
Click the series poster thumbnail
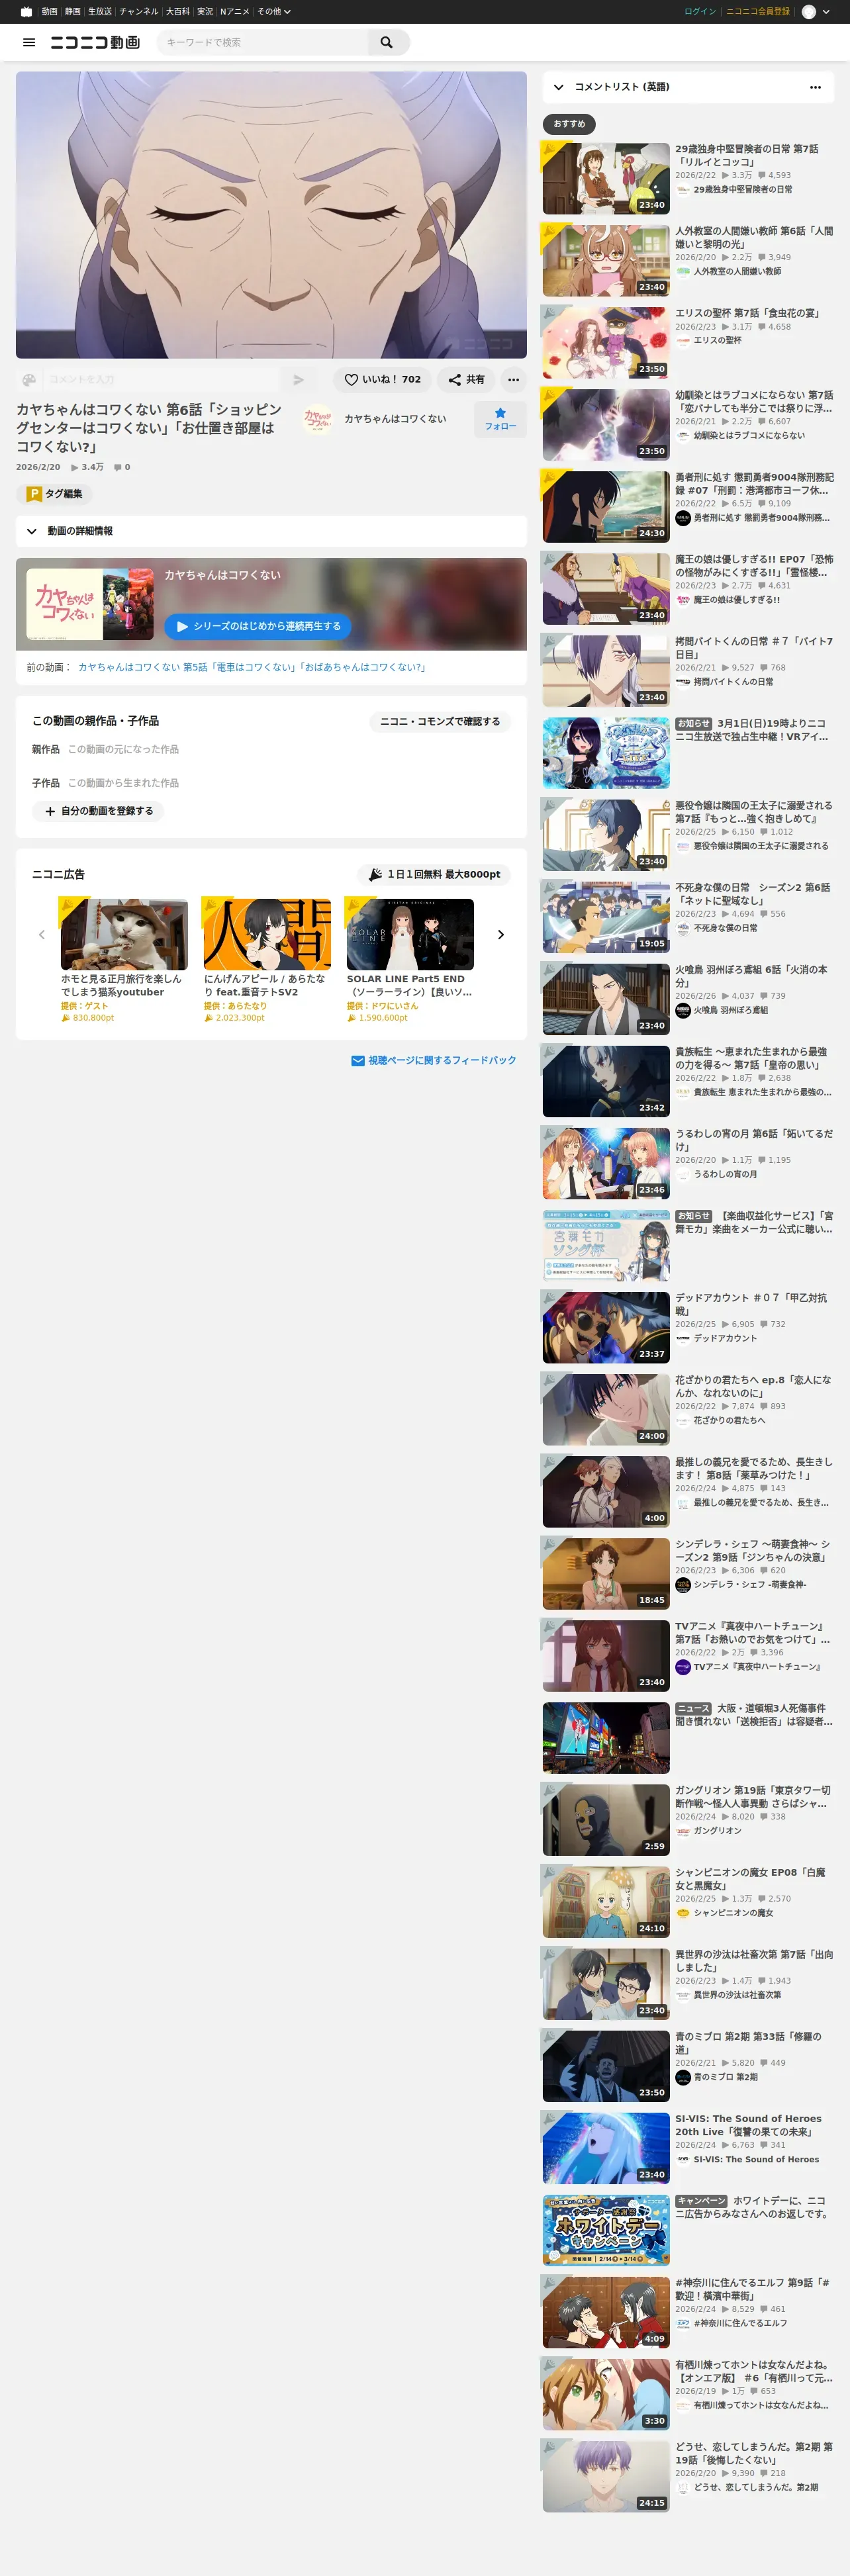90,604
